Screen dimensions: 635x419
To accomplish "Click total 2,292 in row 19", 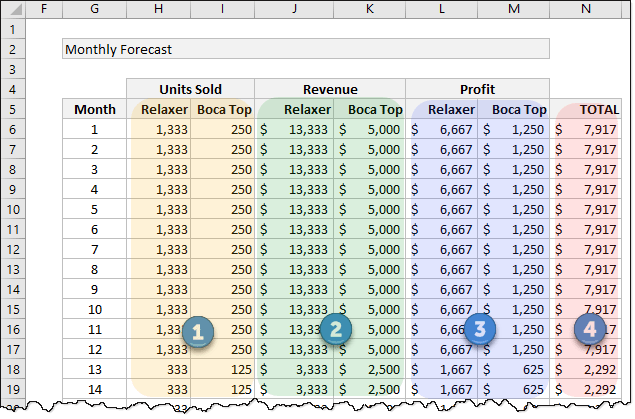I will coord(586,389).
